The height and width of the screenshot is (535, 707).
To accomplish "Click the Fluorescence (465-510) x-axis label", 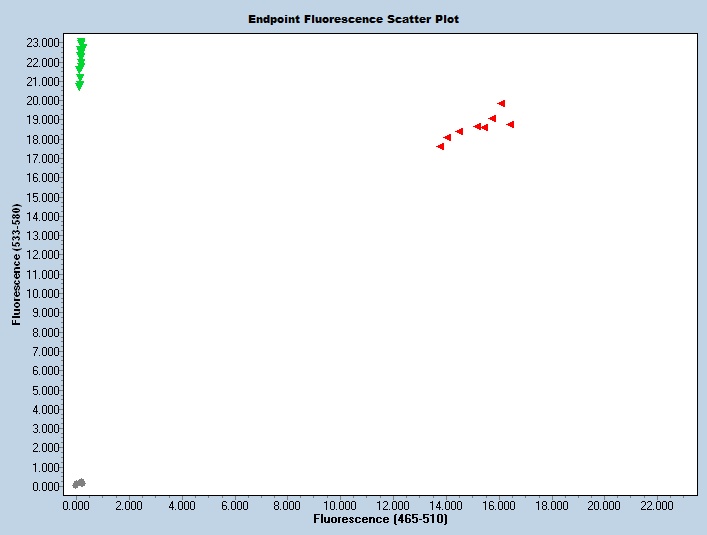I will pos(380,520).
